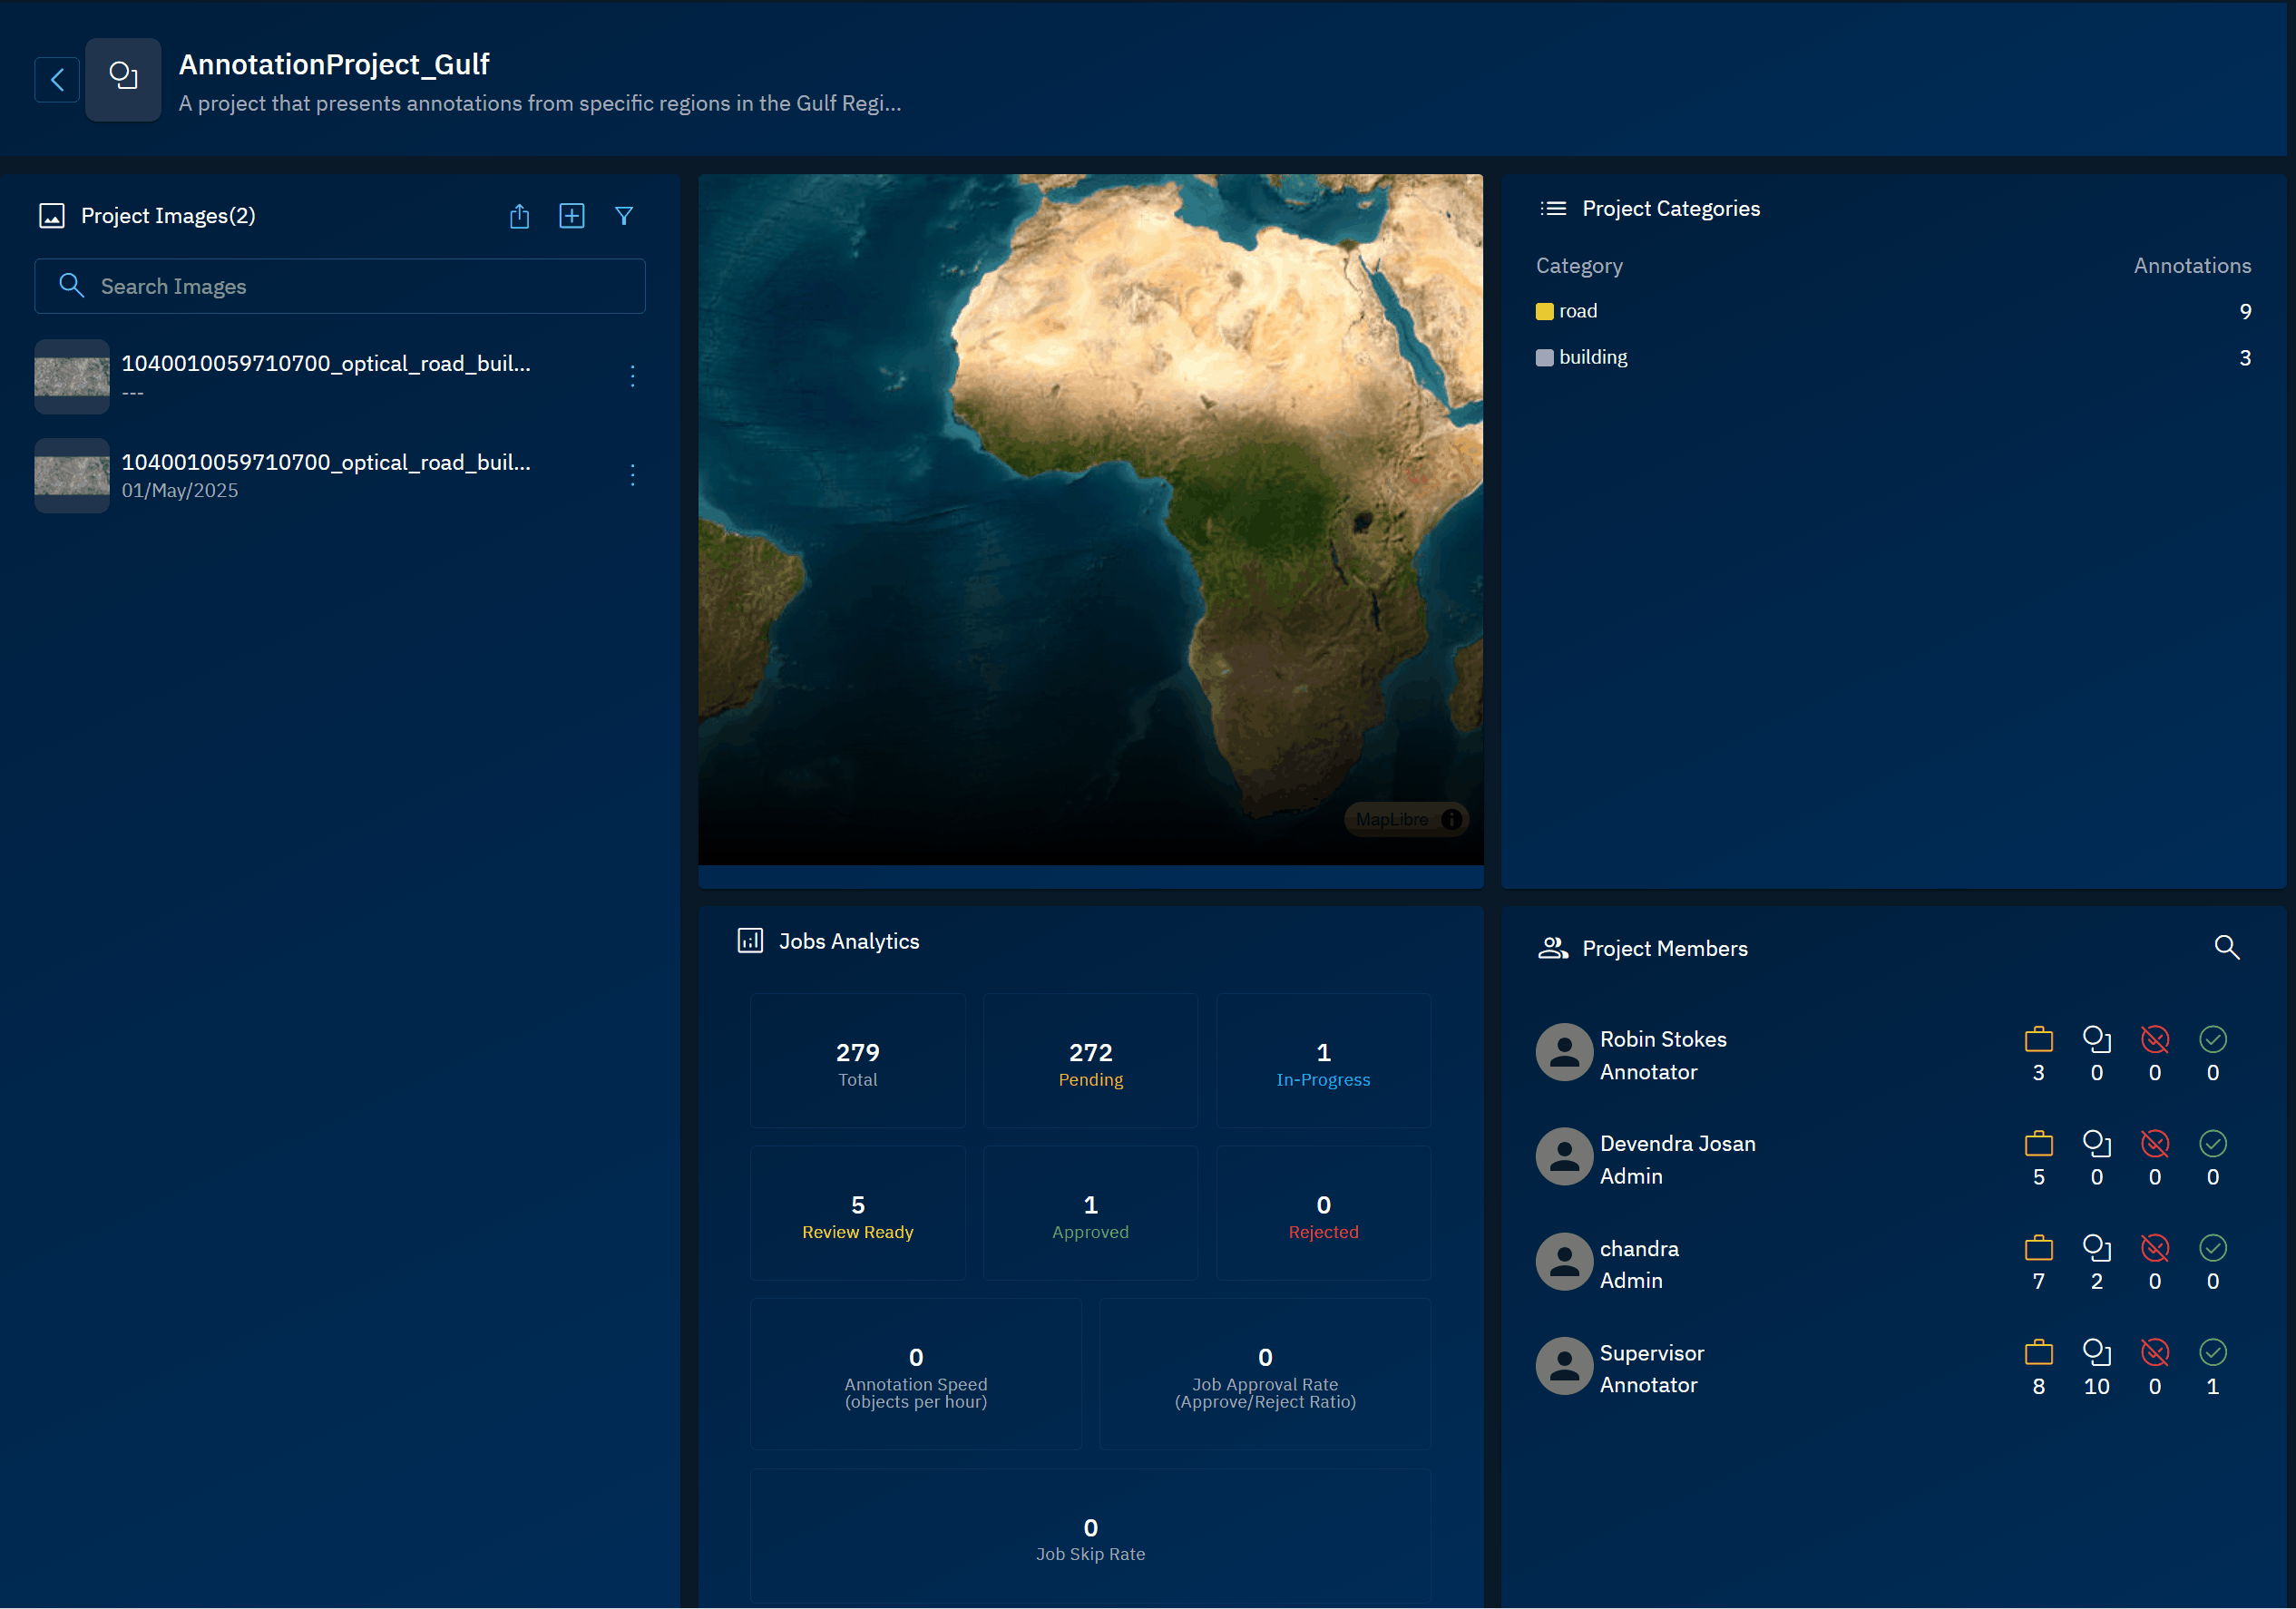
Task: Click in the Search Images field
Action: 340,286
